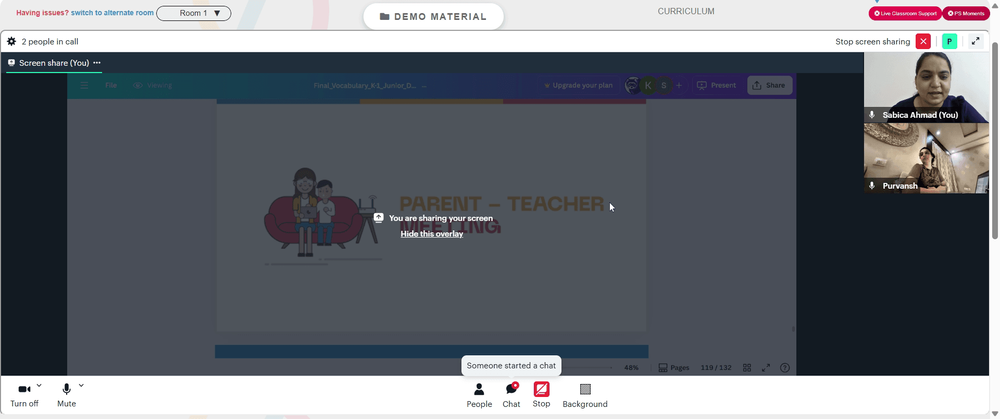
Task: Click the red stop screen sharing X
Action: (x=923, y=41)
